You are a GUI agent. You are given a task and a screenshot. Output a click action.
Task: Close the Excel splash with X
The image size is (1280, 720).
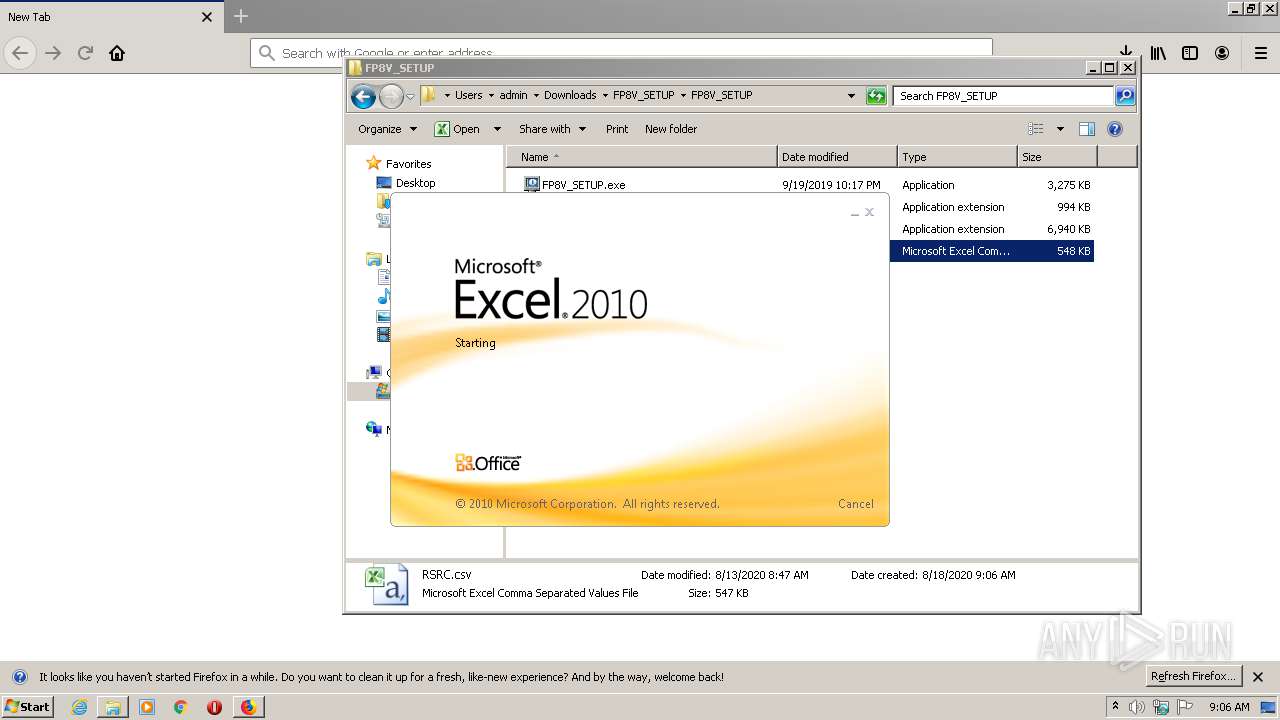pyautogui.click(x=869, y=212)
